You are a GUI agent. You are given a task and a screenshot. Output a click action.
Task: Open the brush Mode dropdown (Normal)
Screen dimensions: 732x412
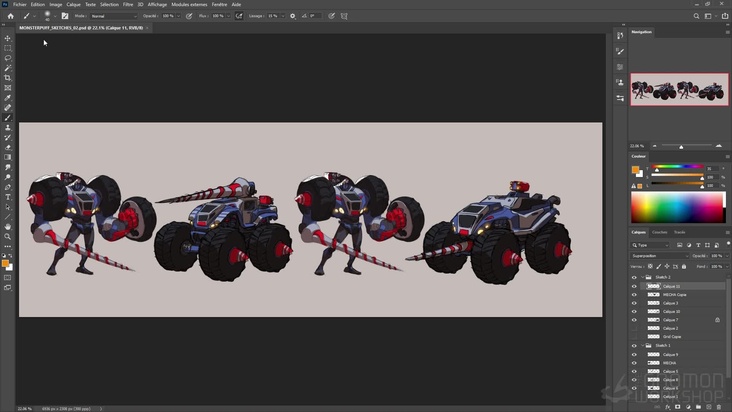point(113,16)
